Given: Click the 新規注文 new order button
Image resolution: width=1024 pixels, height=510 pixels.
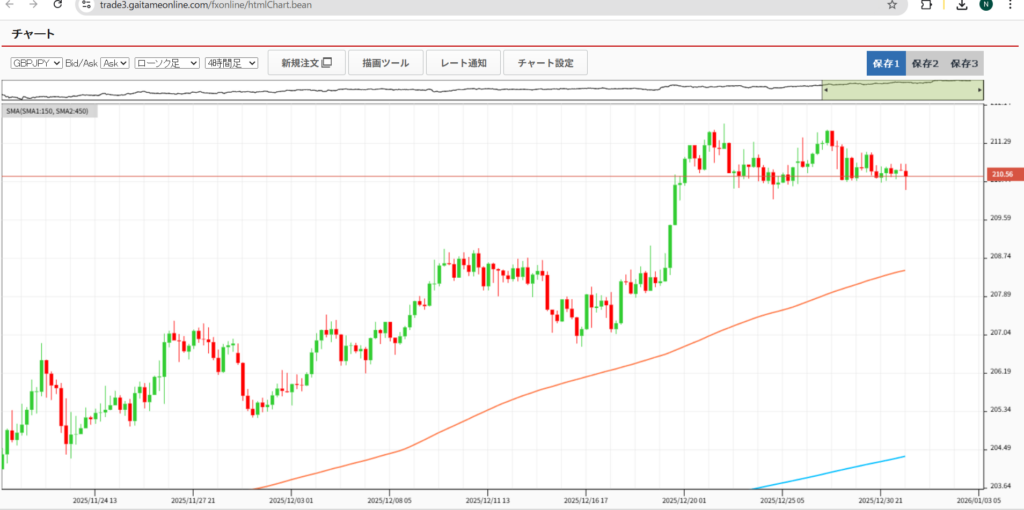Looking at the screenshot, I should point(306,63).
